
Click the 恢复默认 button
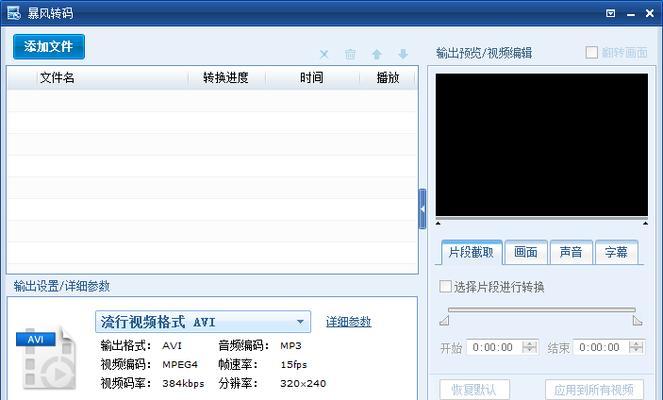474,389
